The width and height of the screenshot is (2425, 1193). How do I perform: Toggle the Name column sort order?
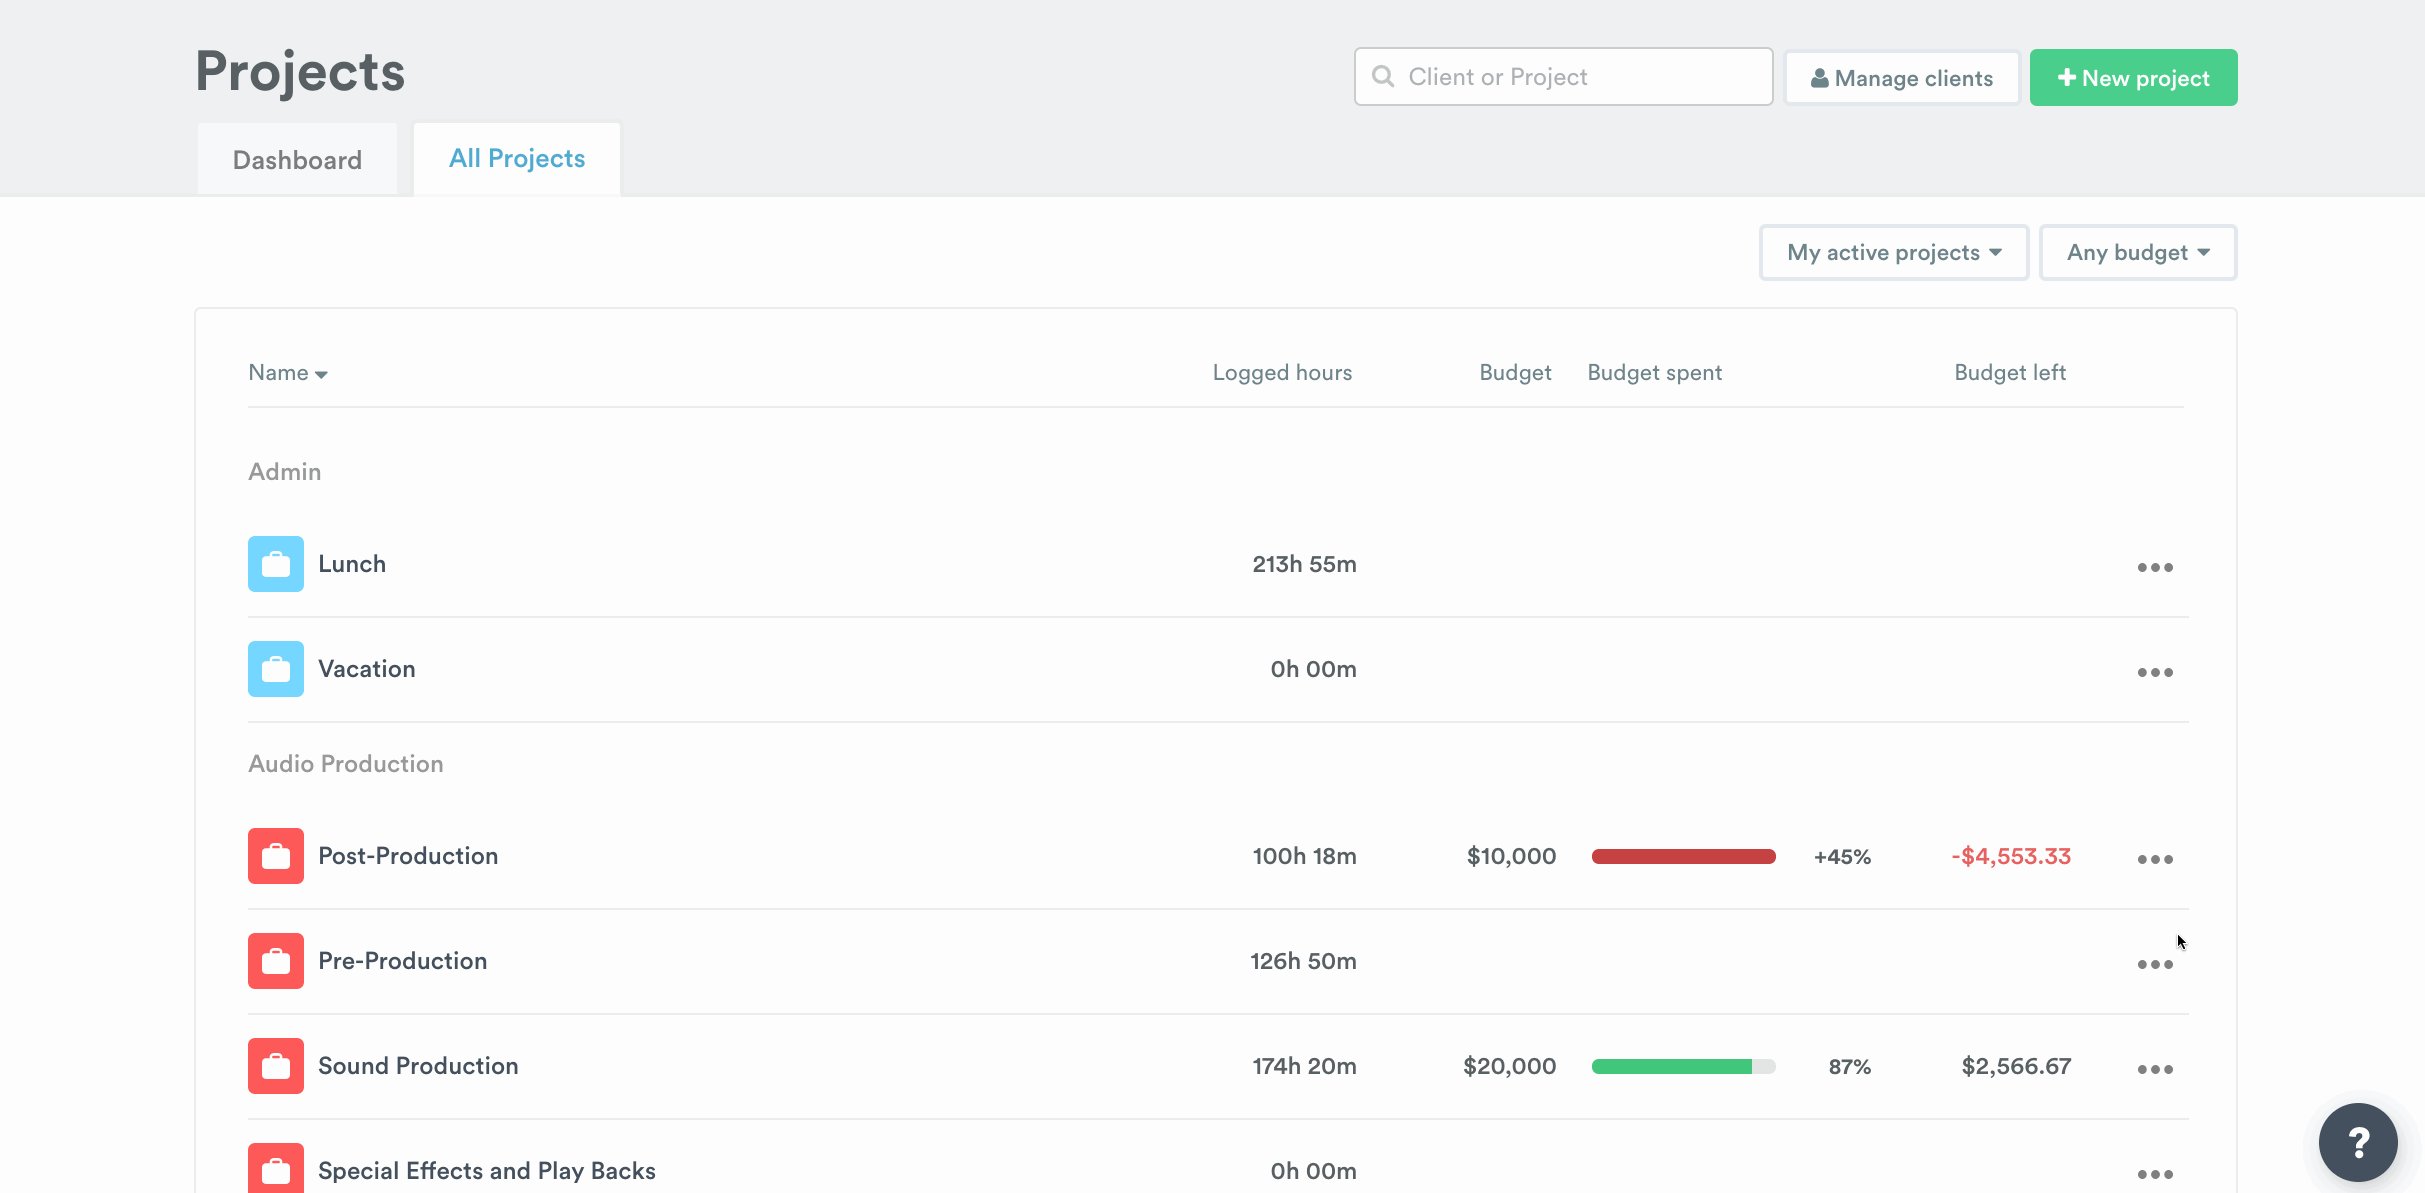click(287, 372)
